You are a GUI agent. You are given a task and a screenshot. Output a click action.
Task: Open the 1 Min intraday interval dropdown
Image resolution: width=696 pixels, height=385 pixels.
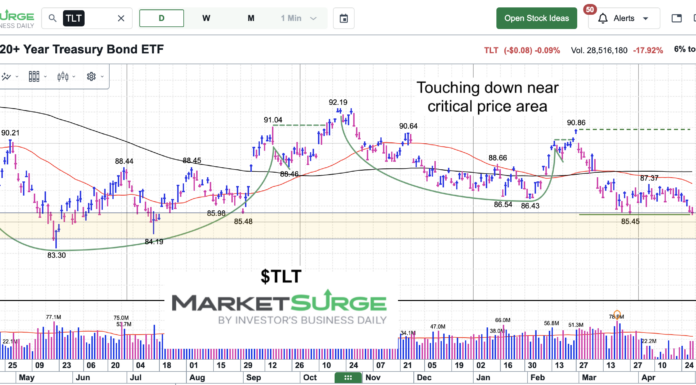tap(299, 18)
